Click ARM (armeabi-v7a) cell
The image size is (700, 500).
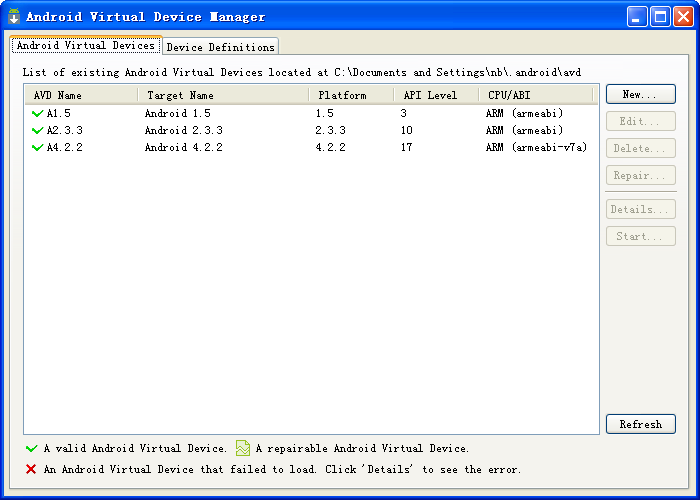[x=536, y=147]
